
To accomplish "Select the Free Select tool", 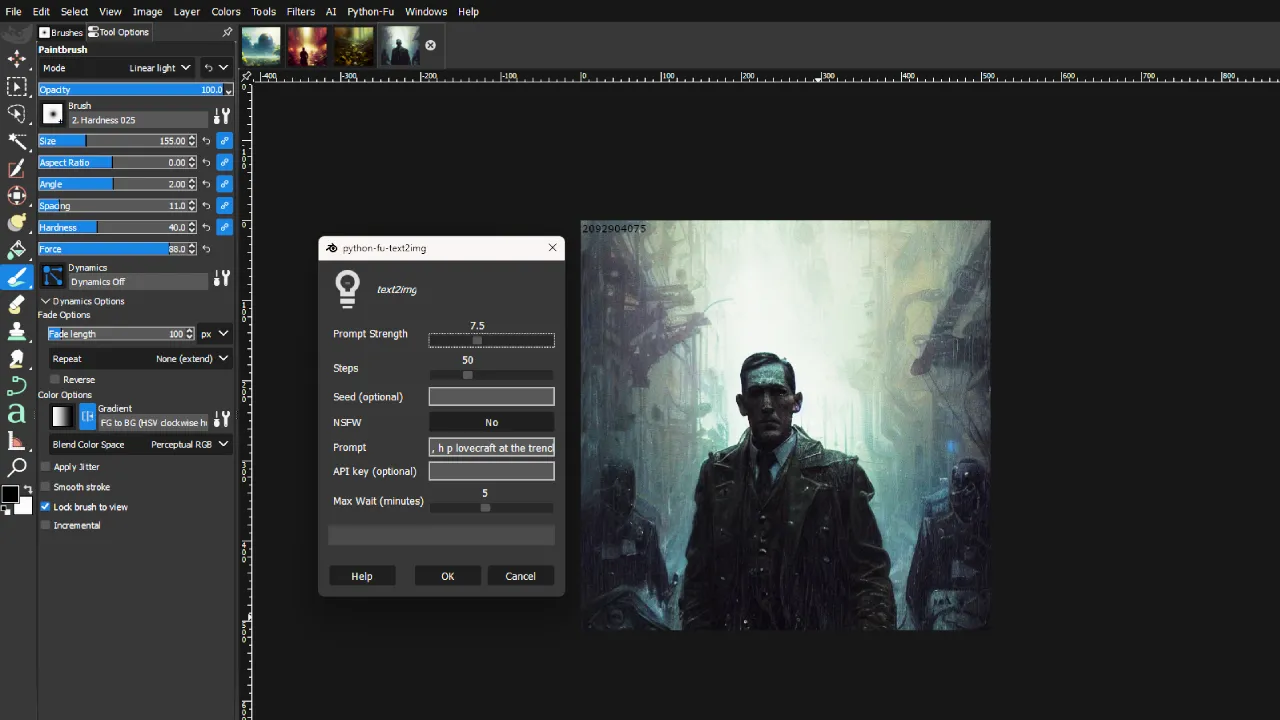I will 16,112.
